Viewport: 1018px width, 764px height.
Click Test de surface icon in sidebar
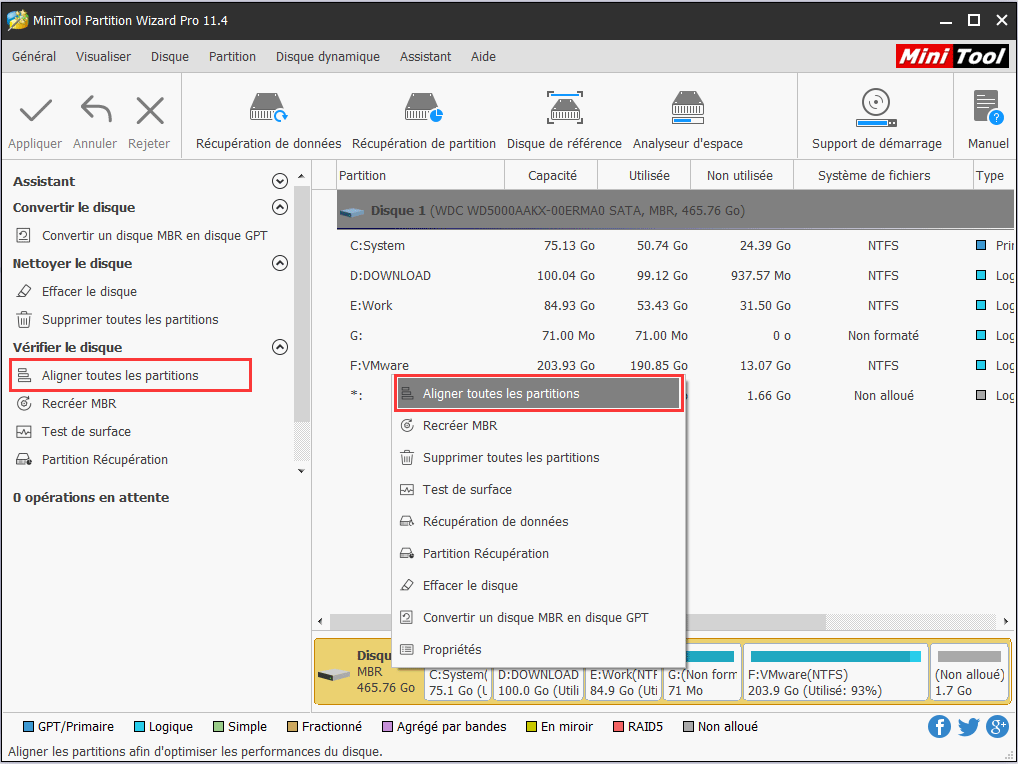[x=23, y=432]
